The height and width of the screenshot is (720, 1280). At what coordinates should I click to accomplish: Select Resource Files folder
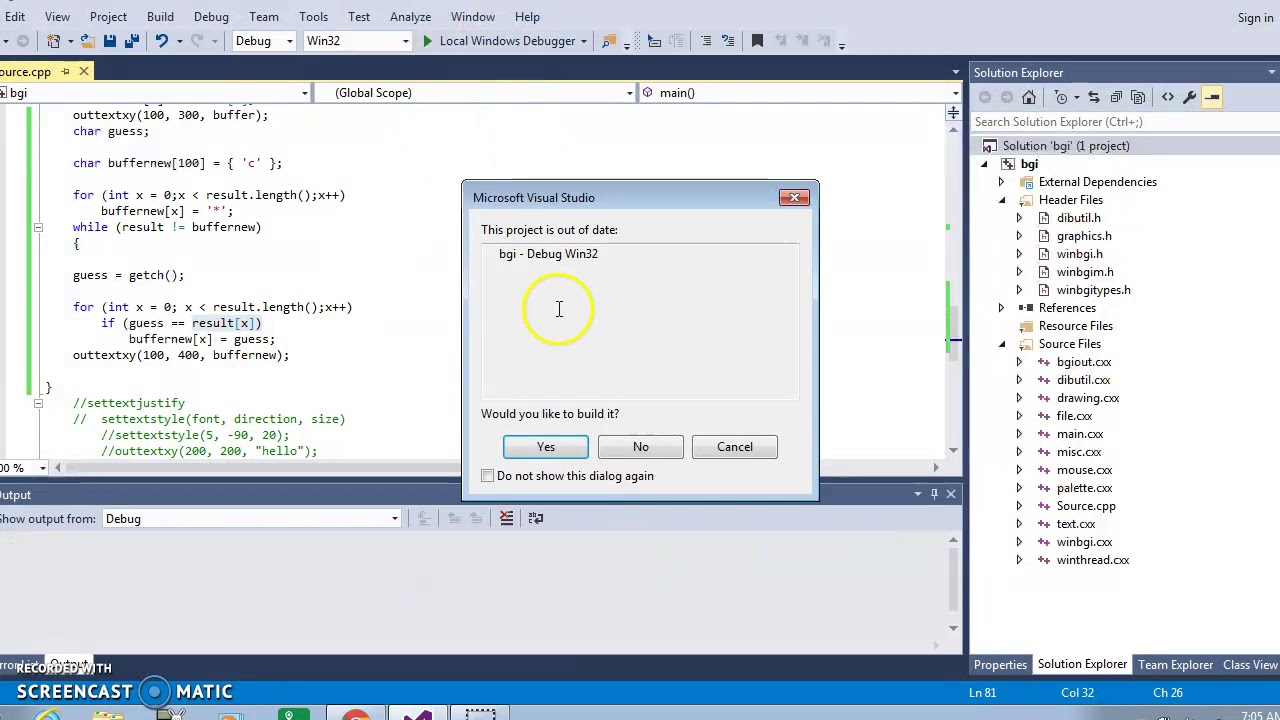pyautogui.click(x=1075, y=326)
